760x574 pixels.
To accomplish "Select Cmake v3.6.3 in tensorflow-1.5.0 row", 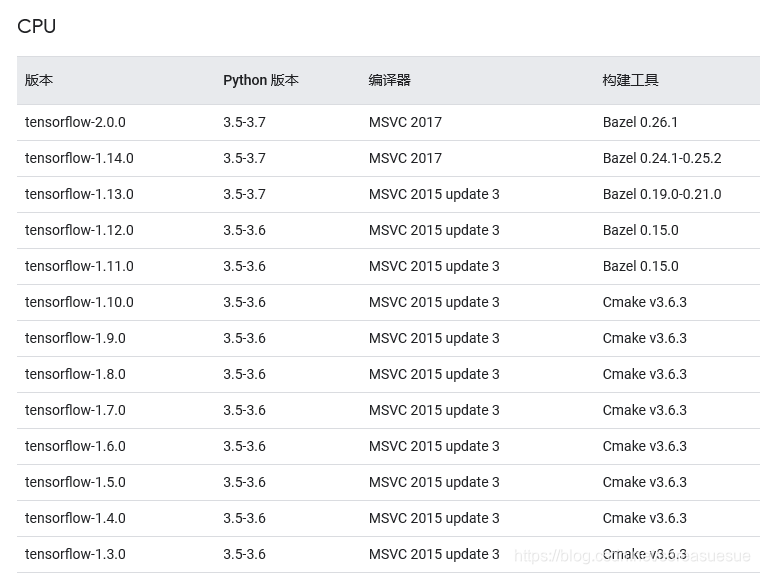I will pyautogui.click(x=645, y=482).
